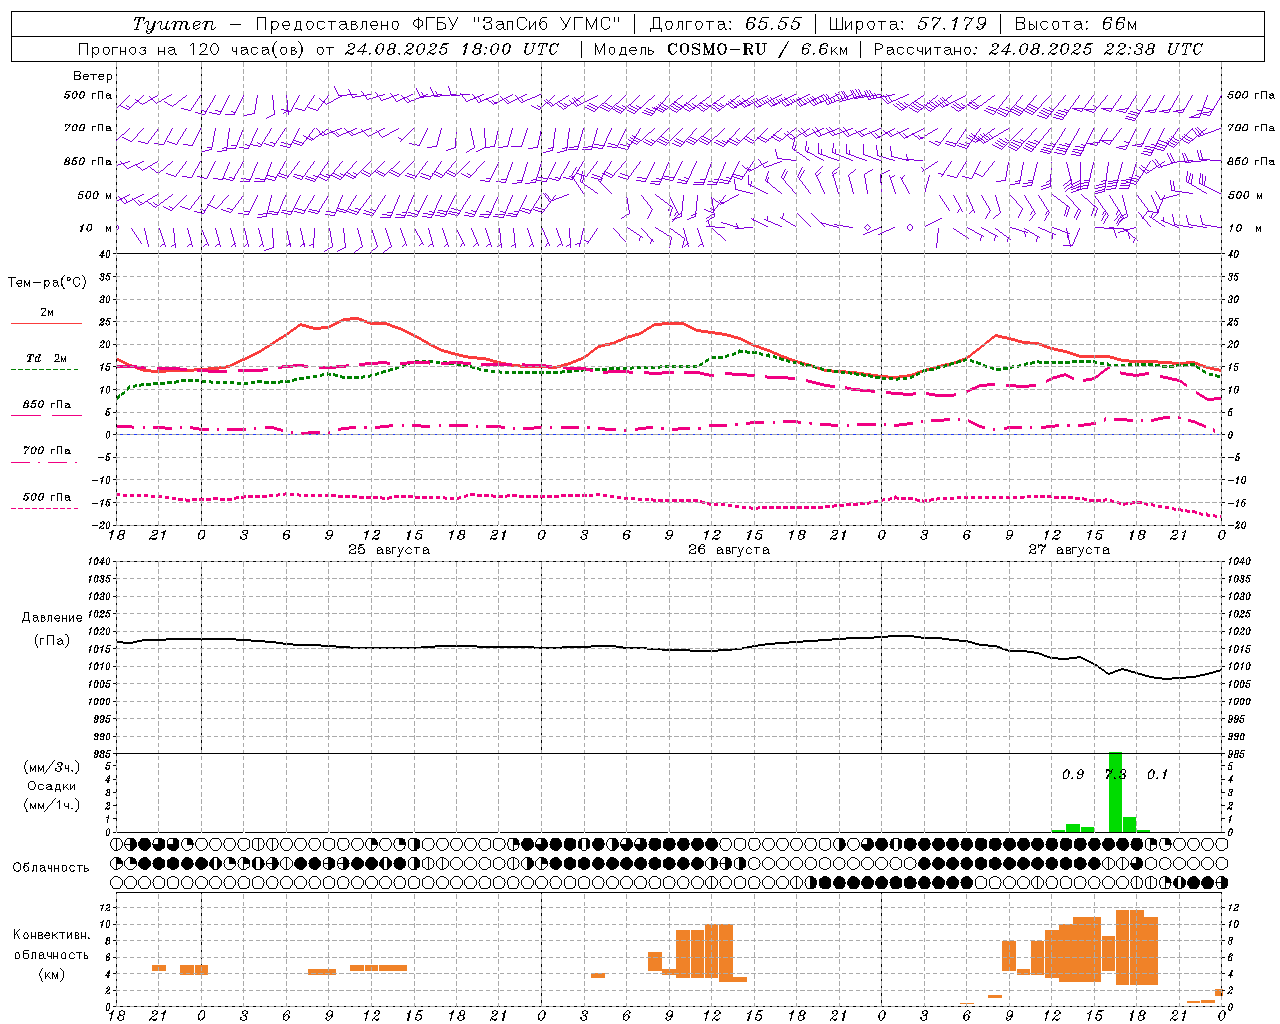1280x1024 pixels.
Task: Click the 'Осадки' precipitation label
Action: tap(51, 786)
